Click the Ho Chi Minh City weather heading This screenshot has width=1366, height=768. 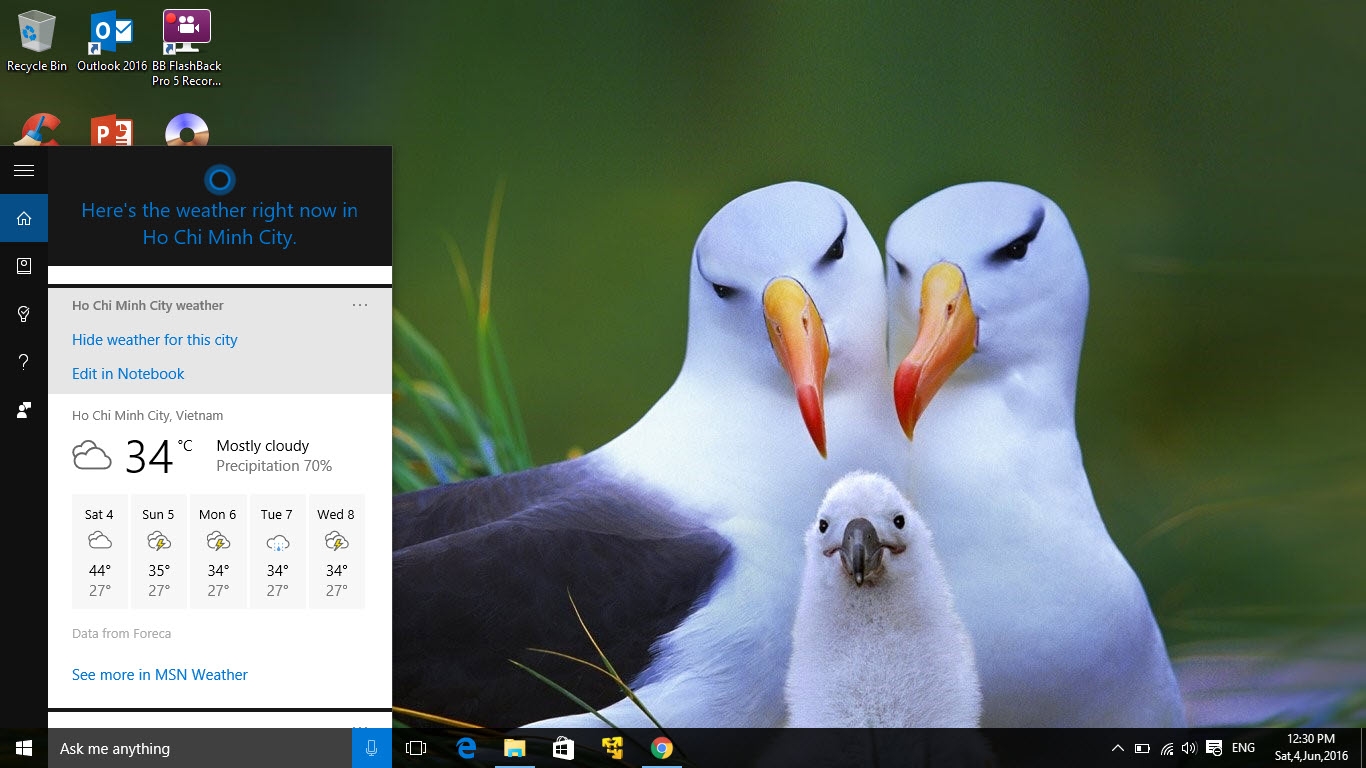click(x=148, y=306)
